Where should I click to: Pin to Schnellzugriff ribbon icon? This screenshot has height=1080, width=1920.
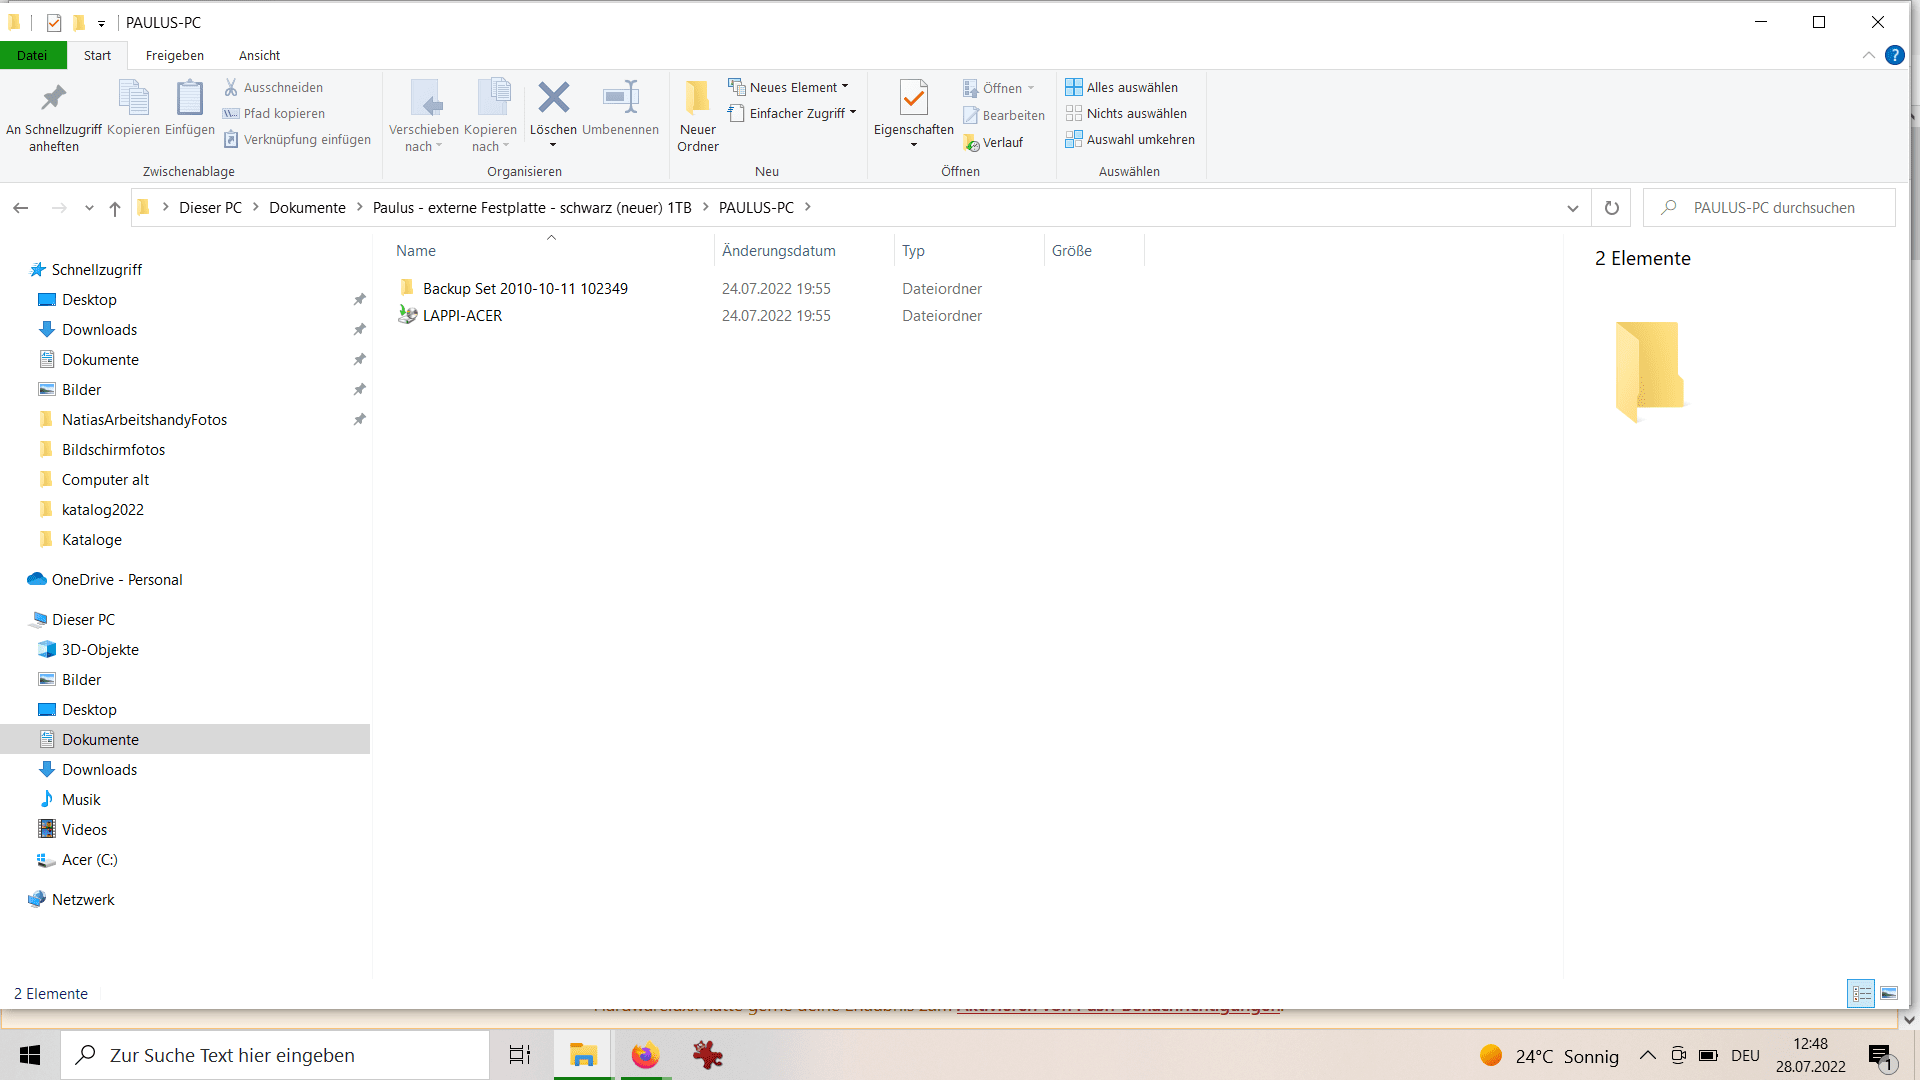(x=53, y=98)
